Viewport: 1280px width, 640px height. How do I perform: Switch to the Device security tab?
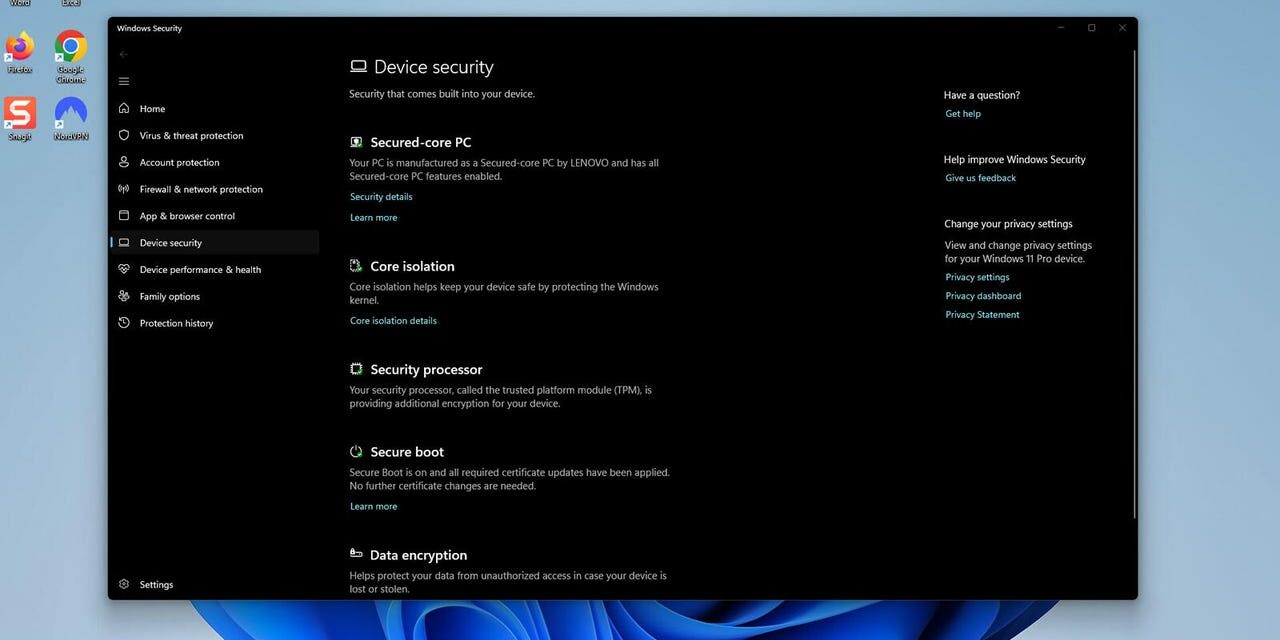tap(170, 242)
